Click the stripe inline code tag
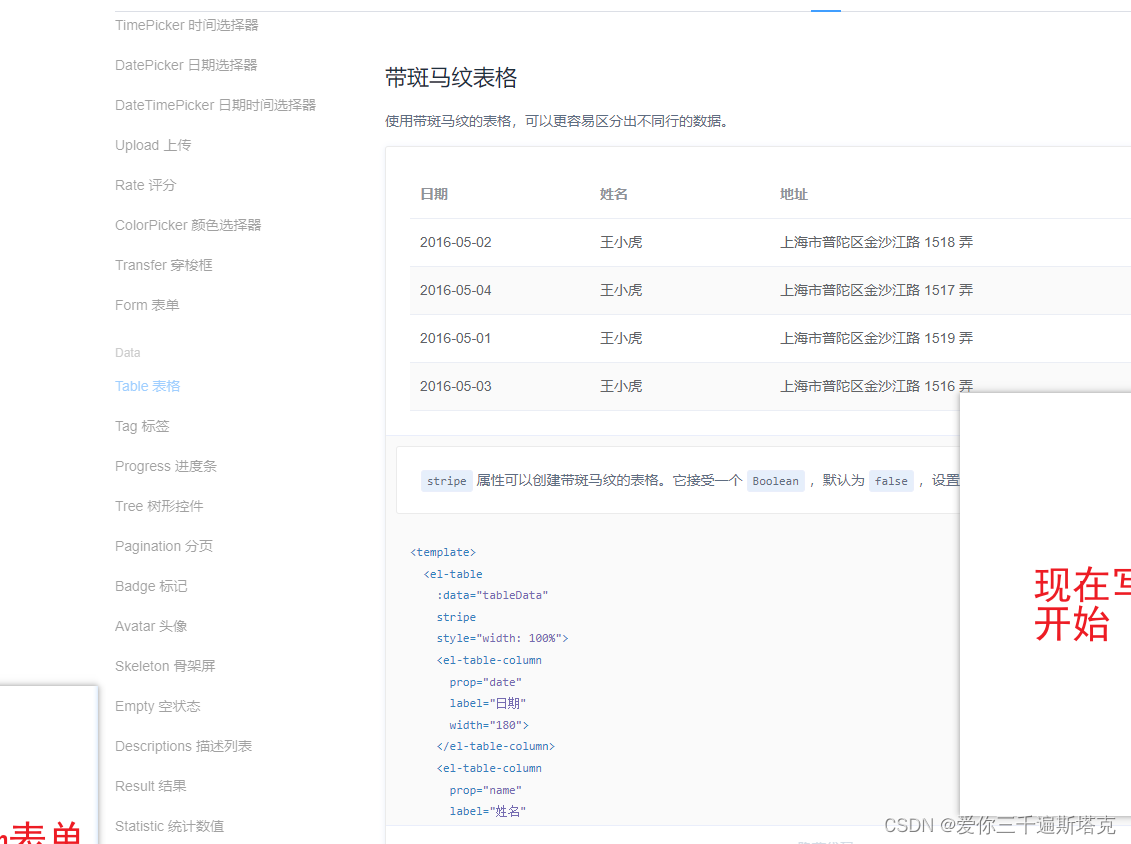Viewport: 1131px width, 844px height. click(446, 480)
